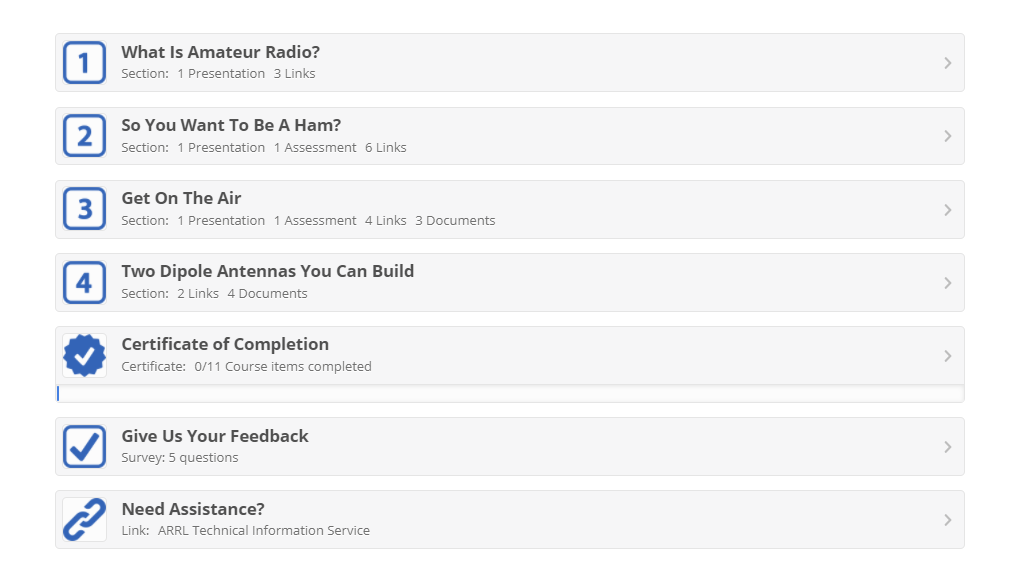Open the Need Assistance chevron arrow
The width and height of the screenshot is (1024, 588).
947,520
